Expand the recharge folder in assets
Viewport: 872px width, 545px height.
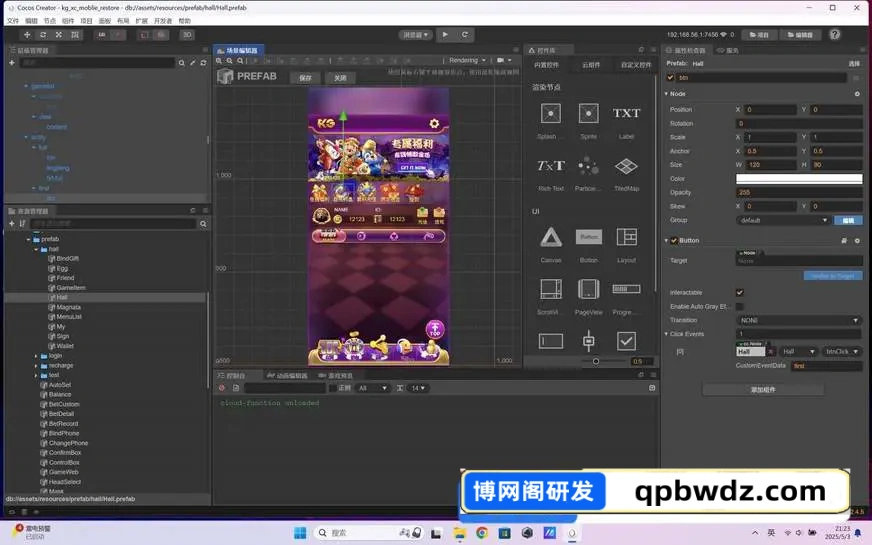[x=36, y=366]
